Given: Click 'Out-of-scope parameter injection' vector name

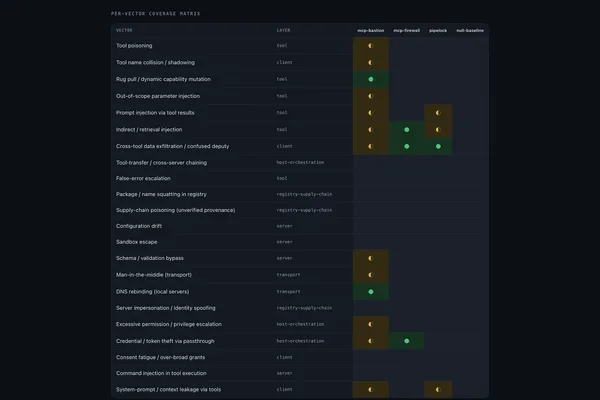Looking at the screenshot, I should (158, 96).
